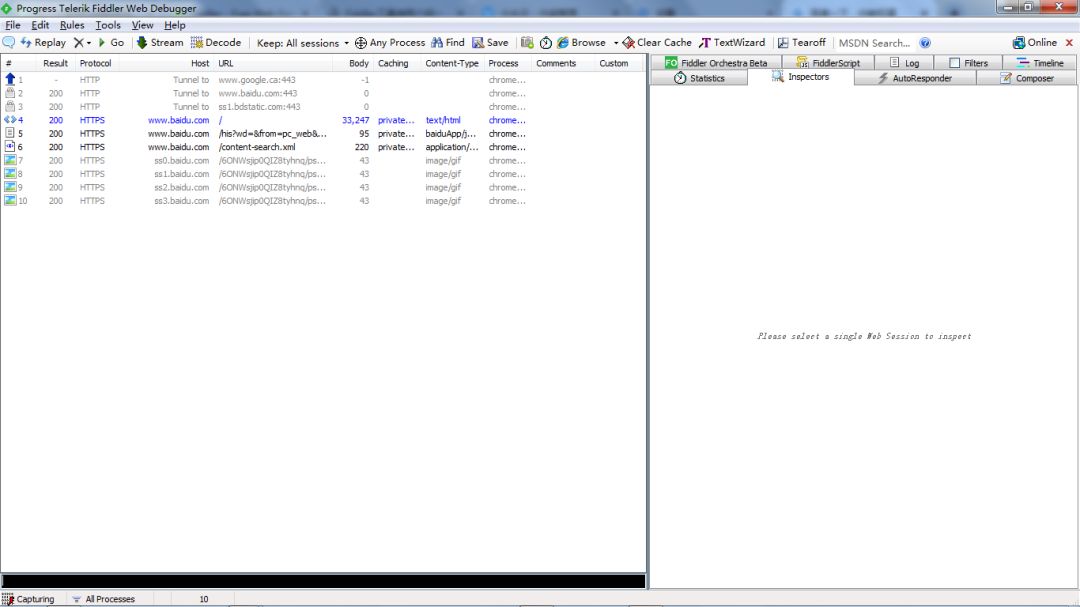The height and width of the screenshot is (607, 1080).
Task: Switch to the FiddlerScript tab
Action: [828, 63]
